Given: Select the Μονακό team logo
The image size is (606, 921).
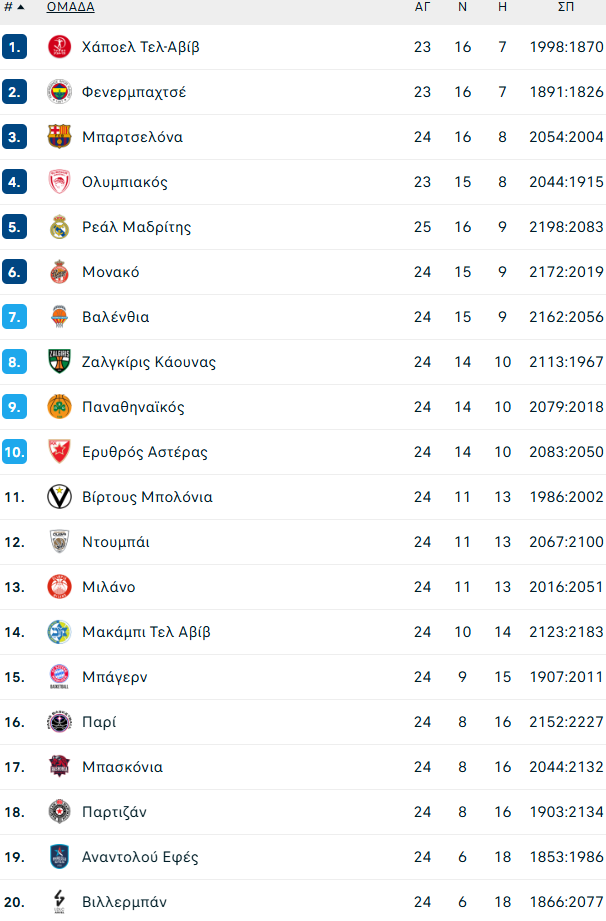Looking at the screenshot, I should point(59,272).
